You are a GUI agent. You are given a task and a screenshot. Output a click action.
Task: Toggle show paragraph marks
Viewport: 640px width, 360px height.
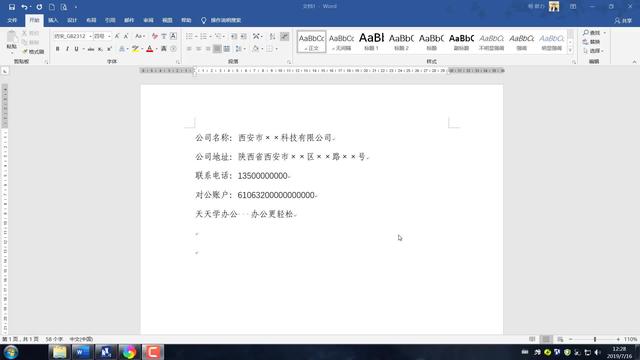coord(284,36)
